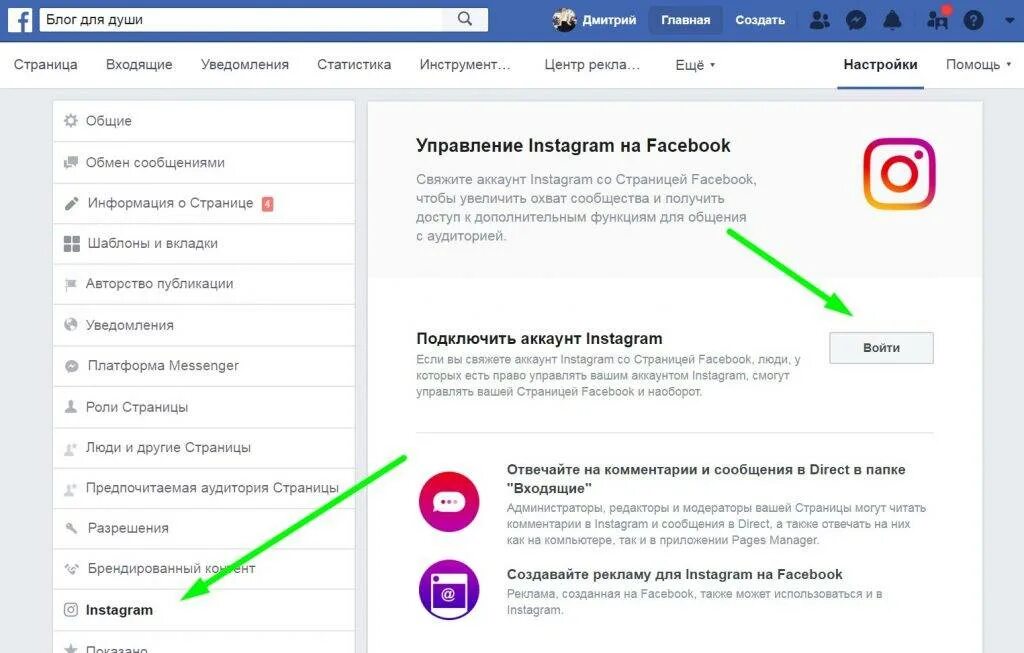Click the quick help question mark icon
The height and width of the screenshot is (653, 1024).
click(973, 20)
